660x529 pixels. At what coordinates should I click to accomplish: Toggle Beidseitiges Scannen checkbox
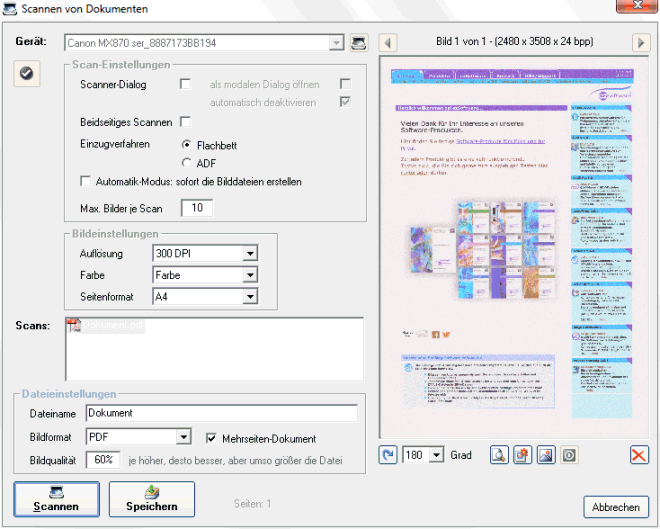tap(185, 122)
